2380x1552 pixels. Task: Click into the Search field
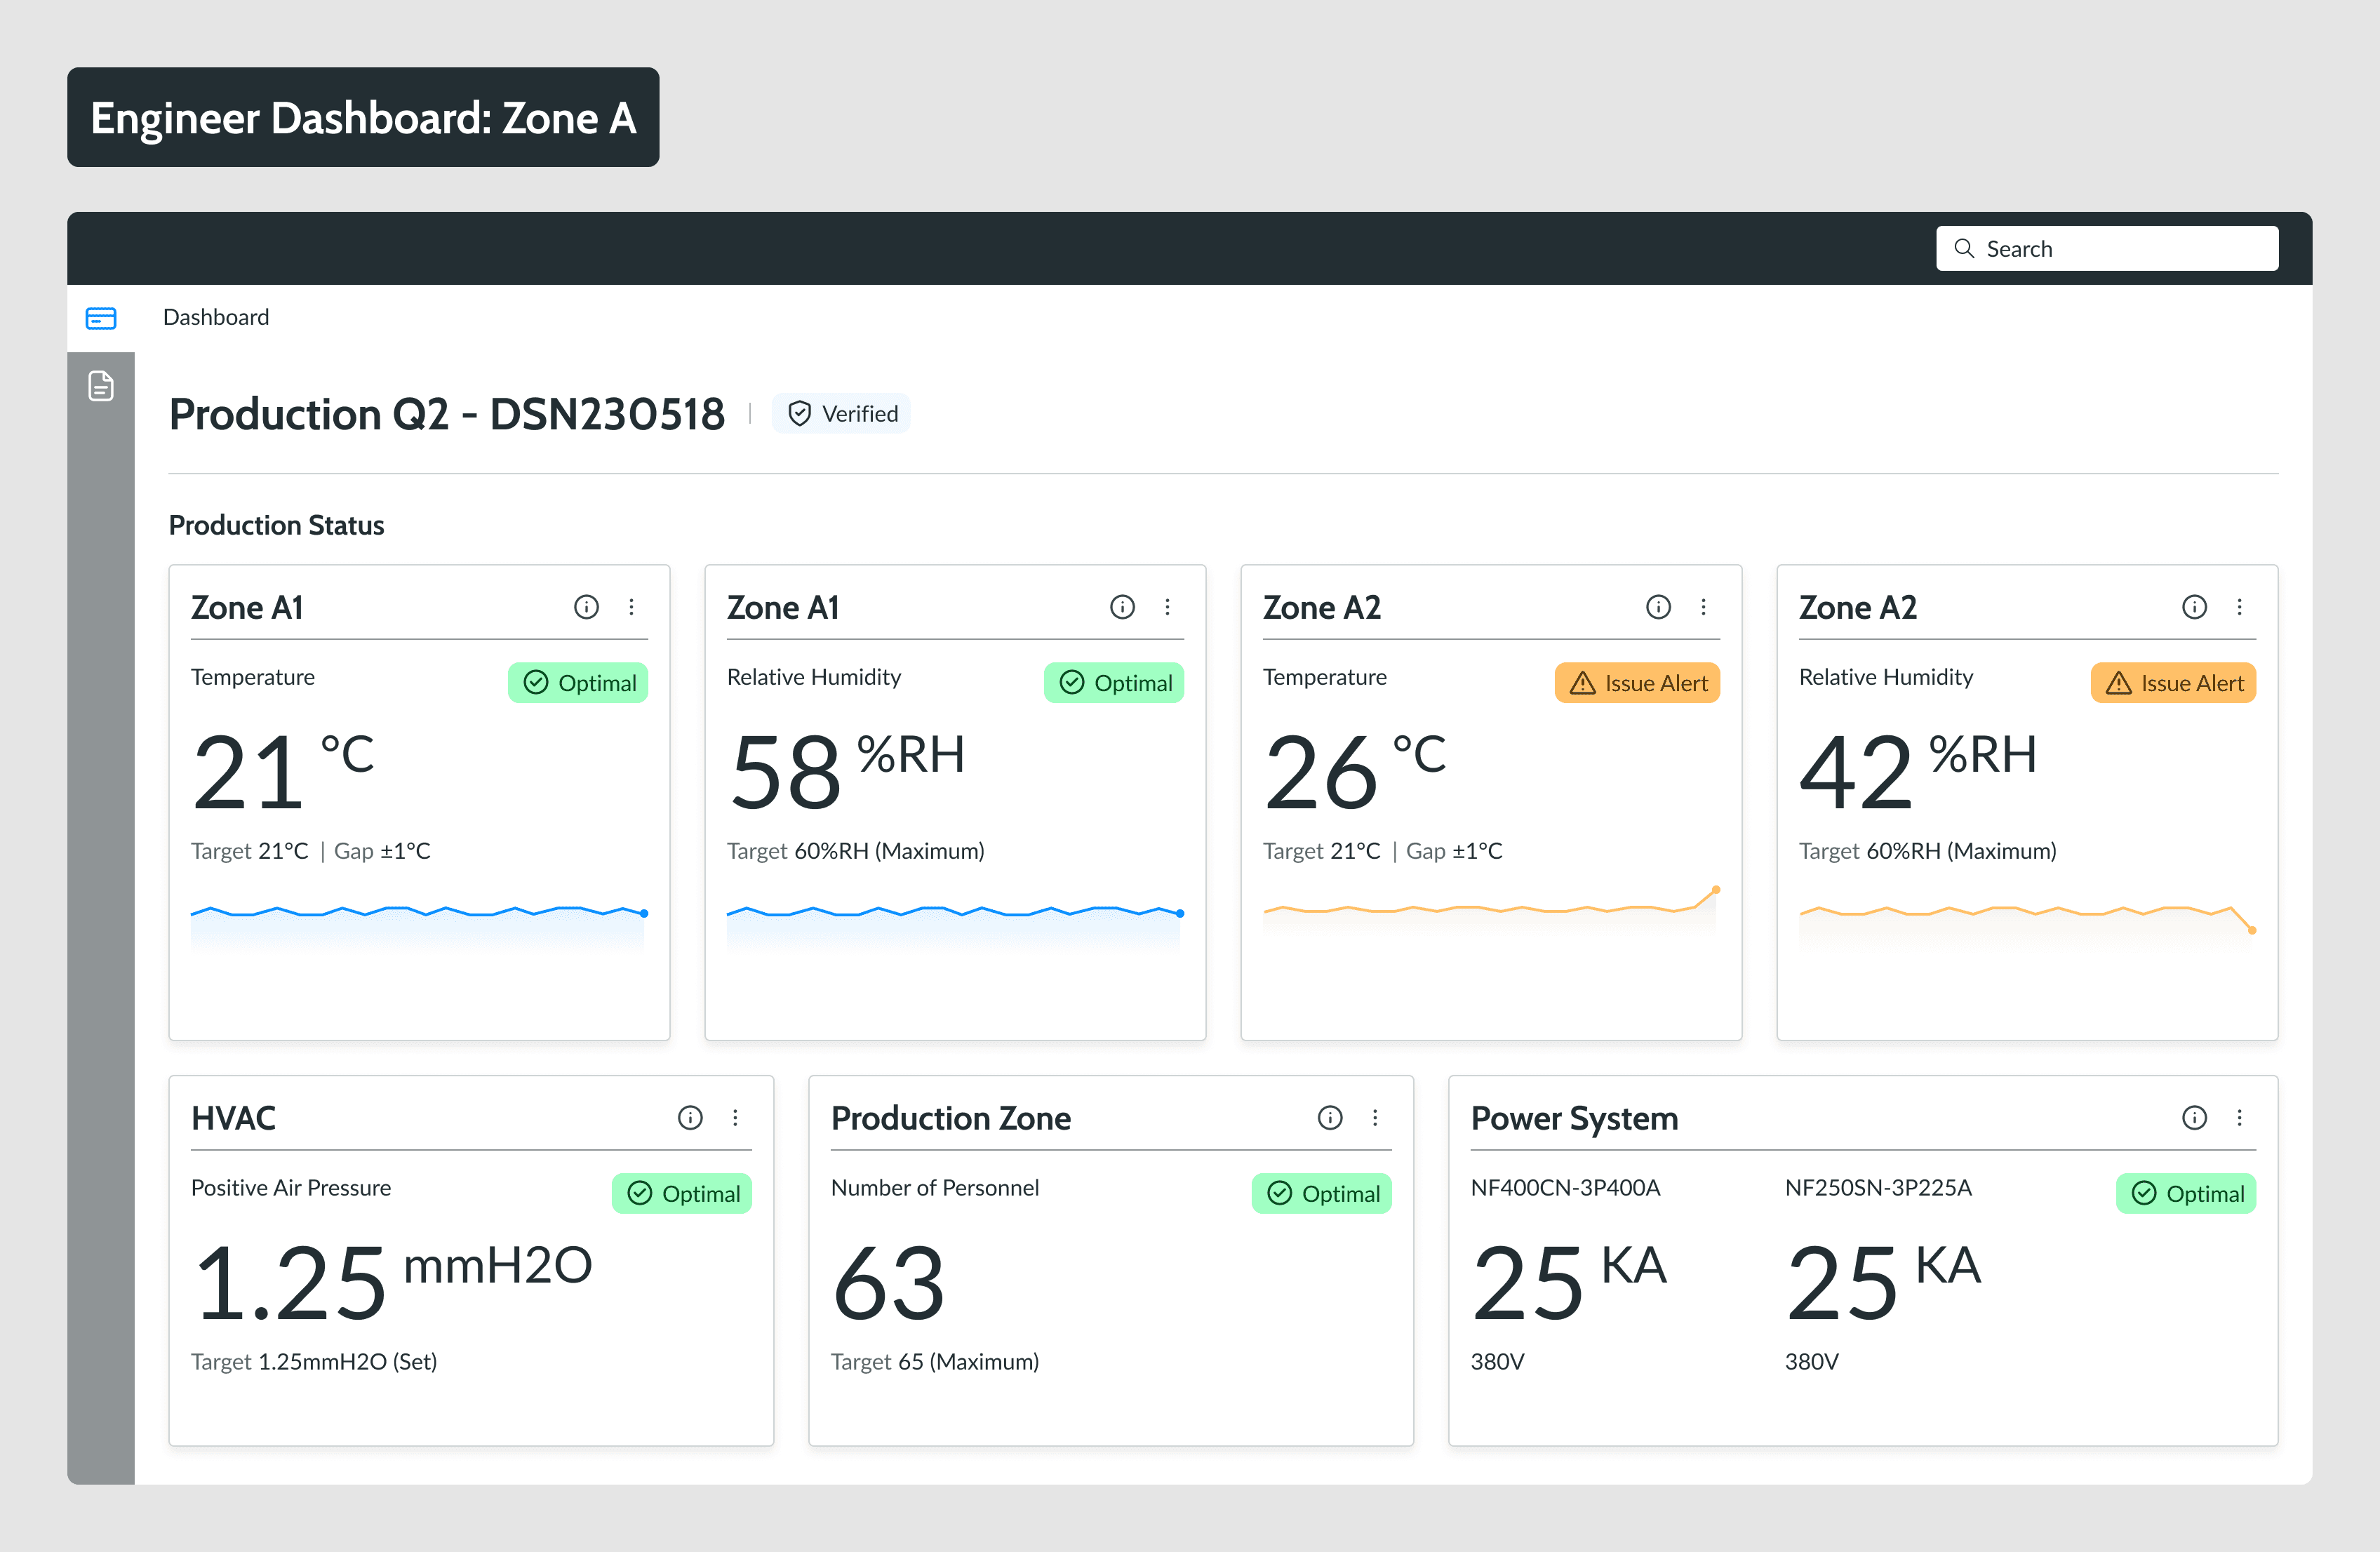click(x=2106, y=249)
